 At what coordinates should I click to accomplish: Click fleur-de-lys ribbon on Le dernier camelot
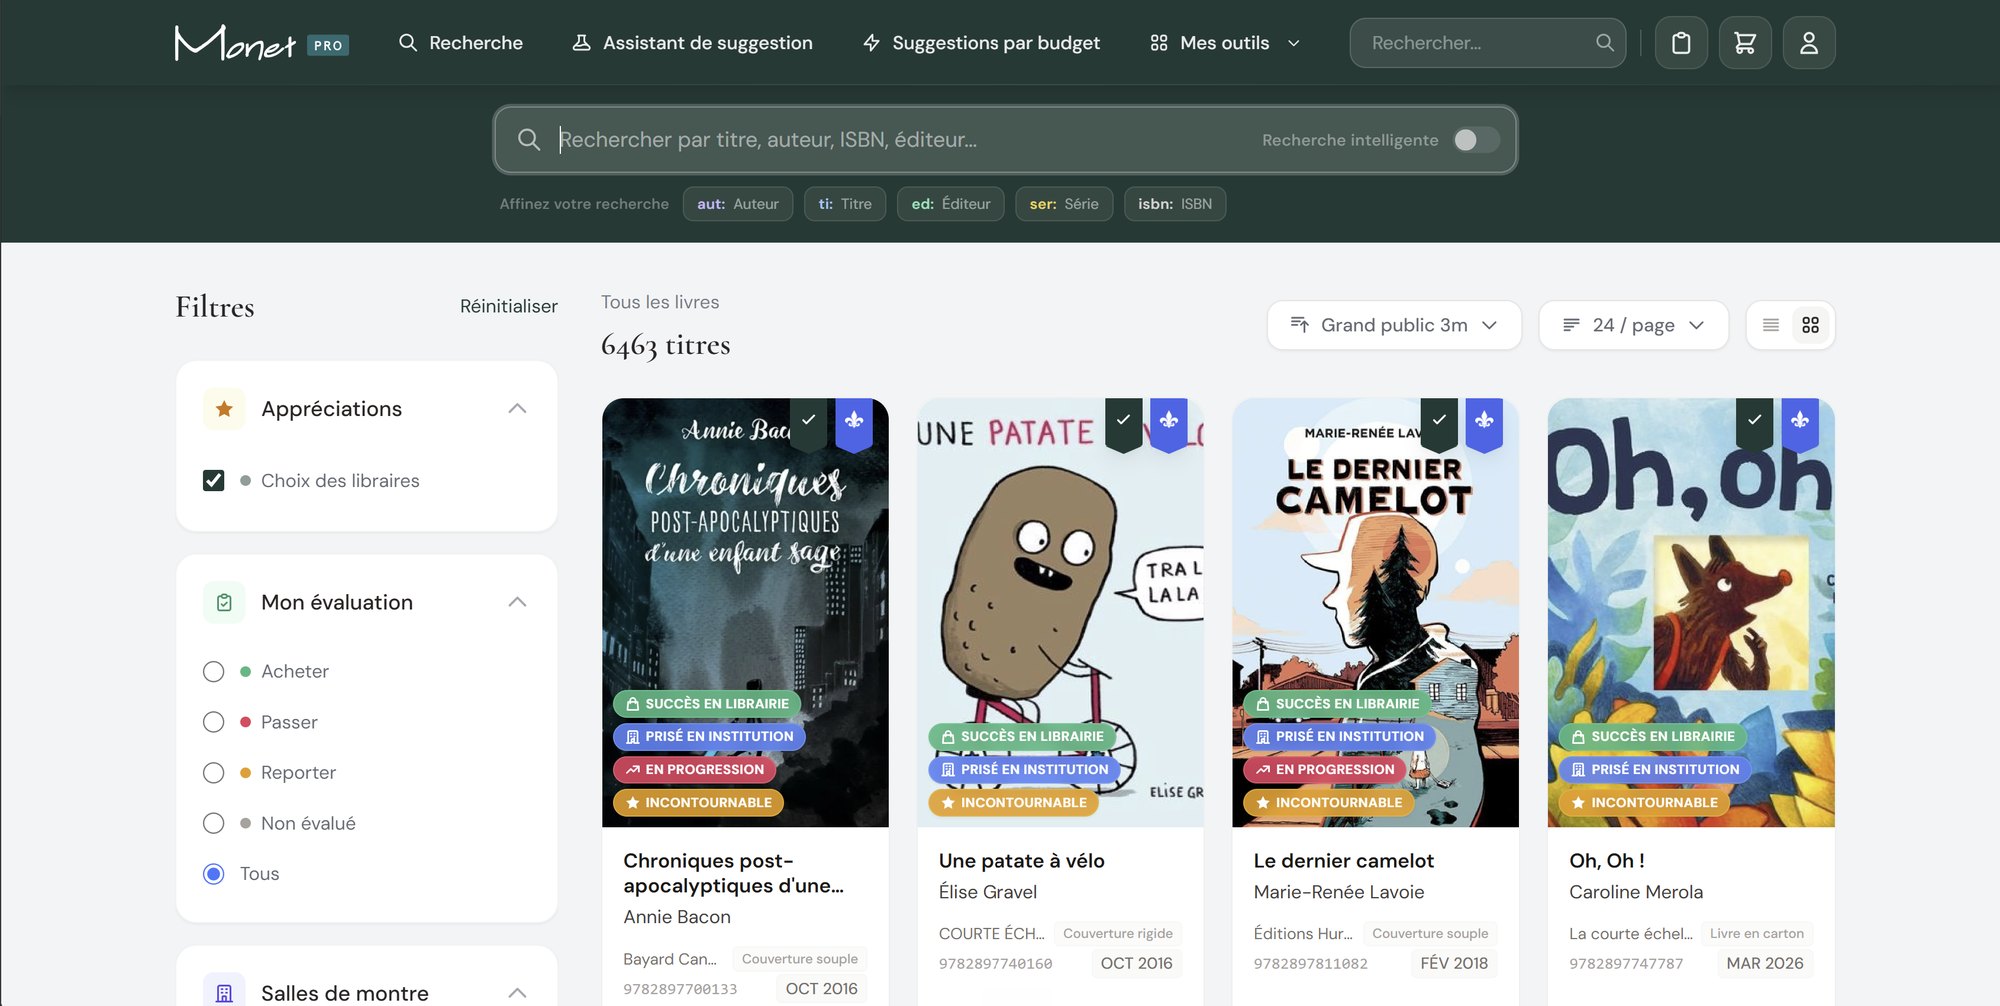(1484, 424)
